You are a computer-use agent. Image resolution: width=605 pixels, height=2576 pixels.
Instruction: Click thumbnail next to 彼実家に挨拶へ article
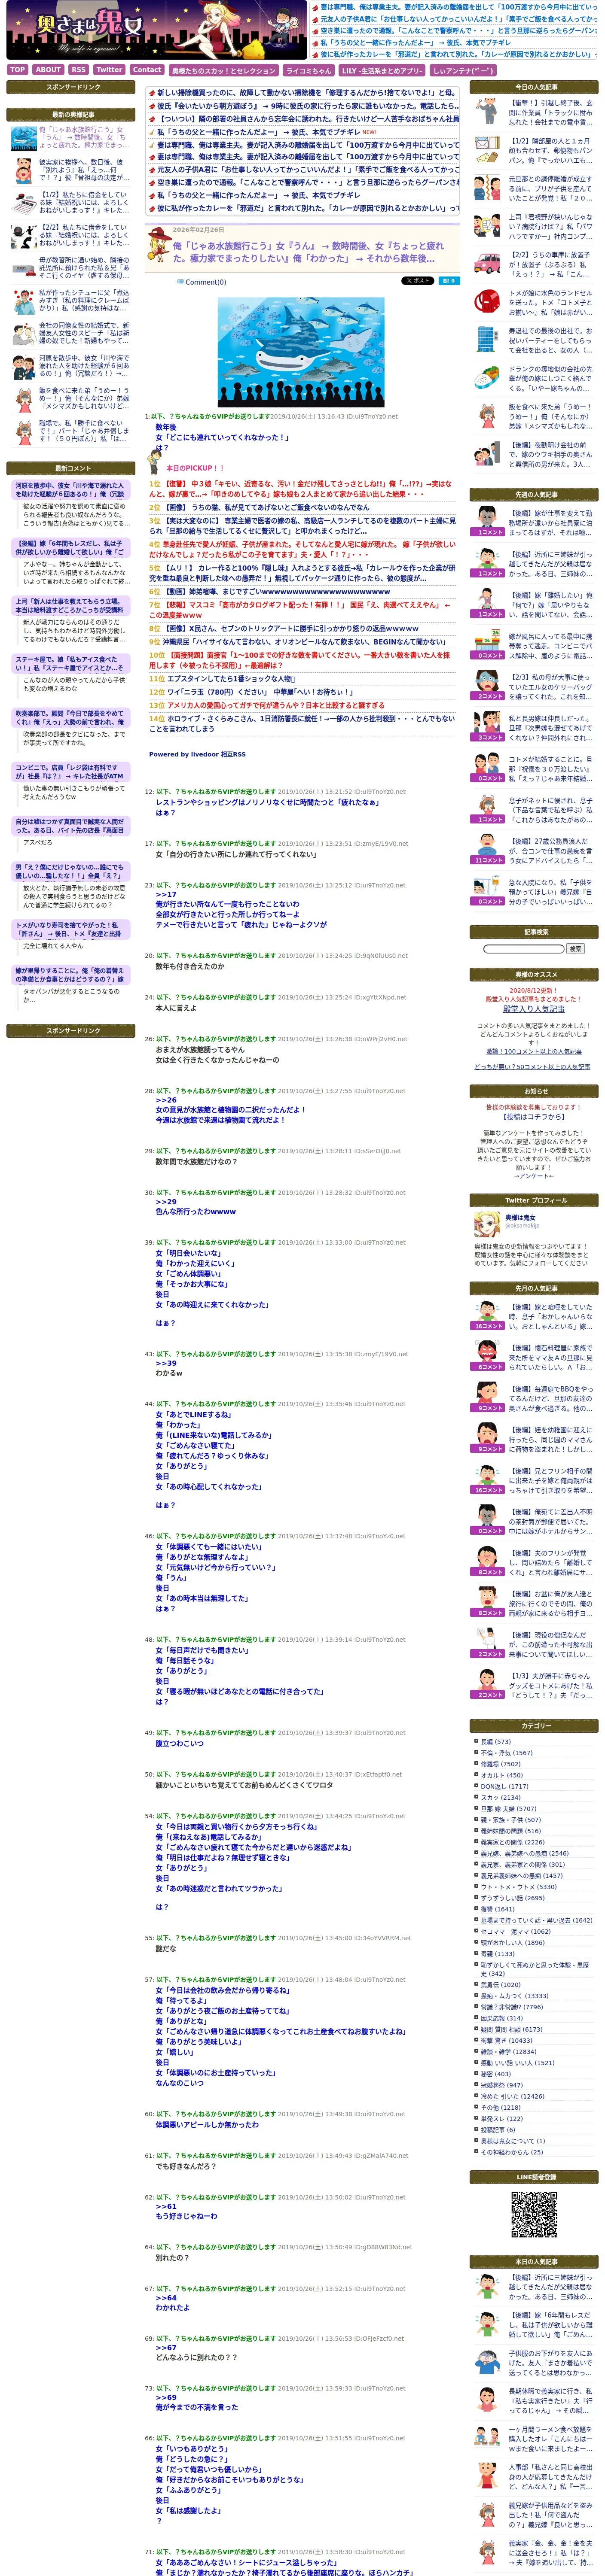click(24, 170)
